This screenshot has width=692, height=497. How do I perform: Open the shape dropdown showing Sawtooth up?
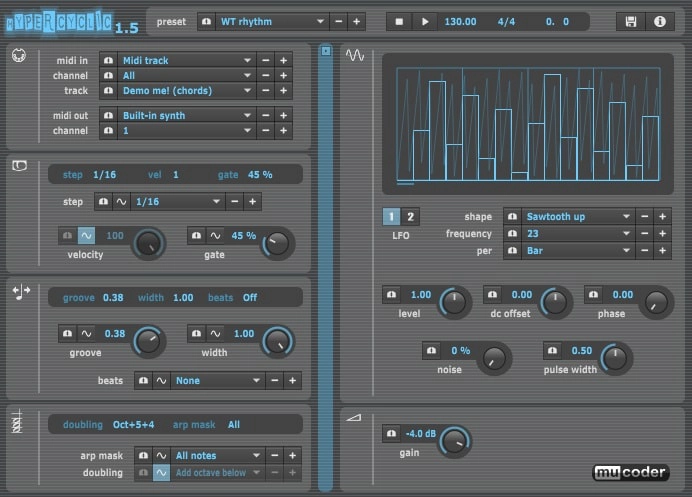click(x=579, y=217)
